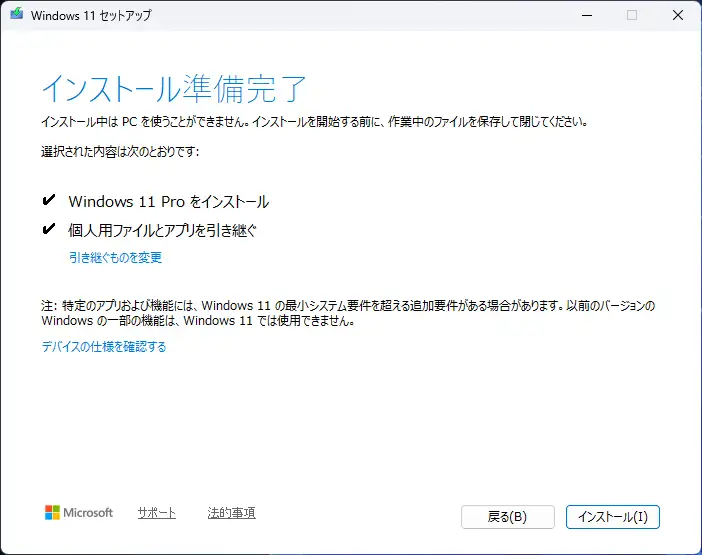Image resolution: width=702 pixels, height=555 pixels.
Task: Select the Windows 11 Pro をインストール text
Action: tap(168, 202)
